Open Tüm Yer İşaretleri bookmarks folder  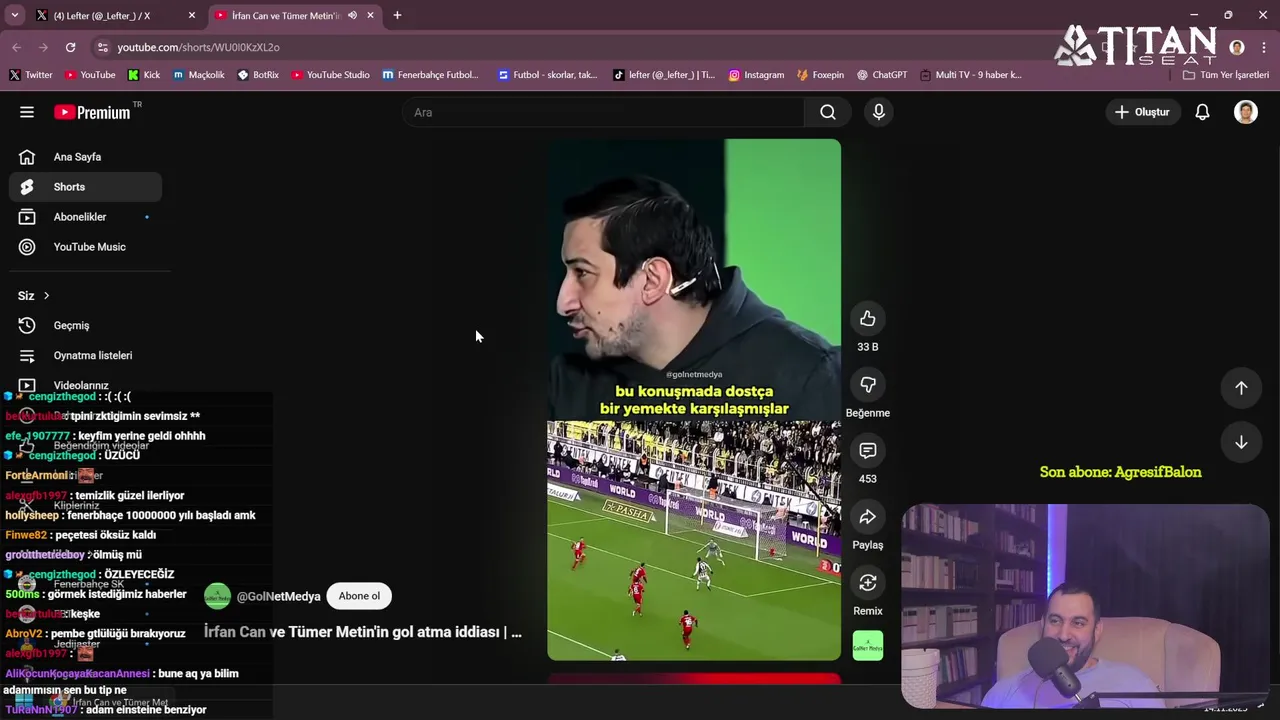(x=1226, y=75)
